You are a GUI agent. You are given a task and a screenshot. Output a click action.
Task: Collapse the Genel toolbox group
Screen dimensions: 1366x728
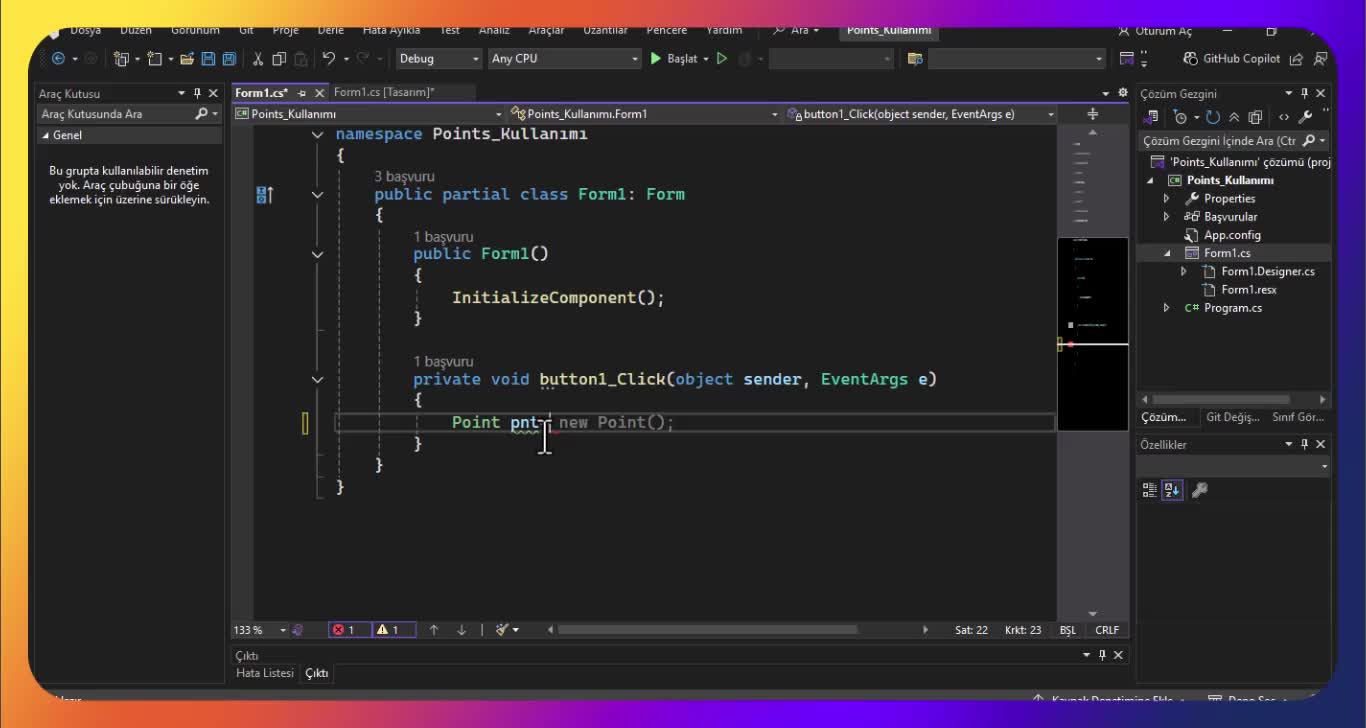45,135
